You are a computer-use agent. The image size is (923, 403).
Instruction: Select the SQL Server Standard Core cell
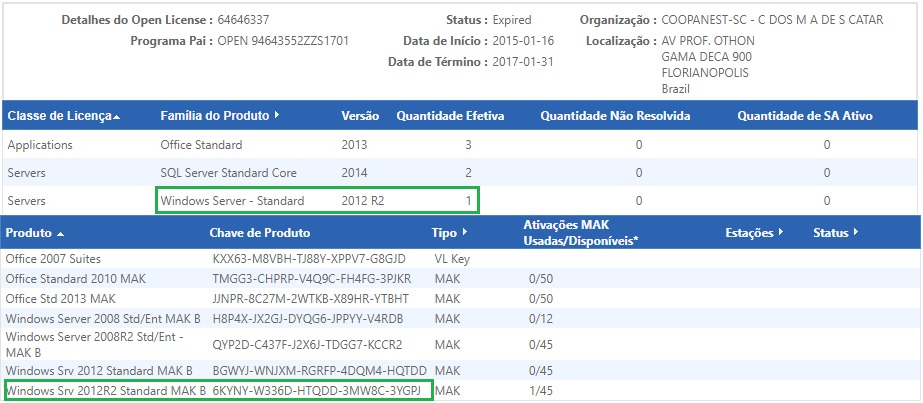coord(228,173)
